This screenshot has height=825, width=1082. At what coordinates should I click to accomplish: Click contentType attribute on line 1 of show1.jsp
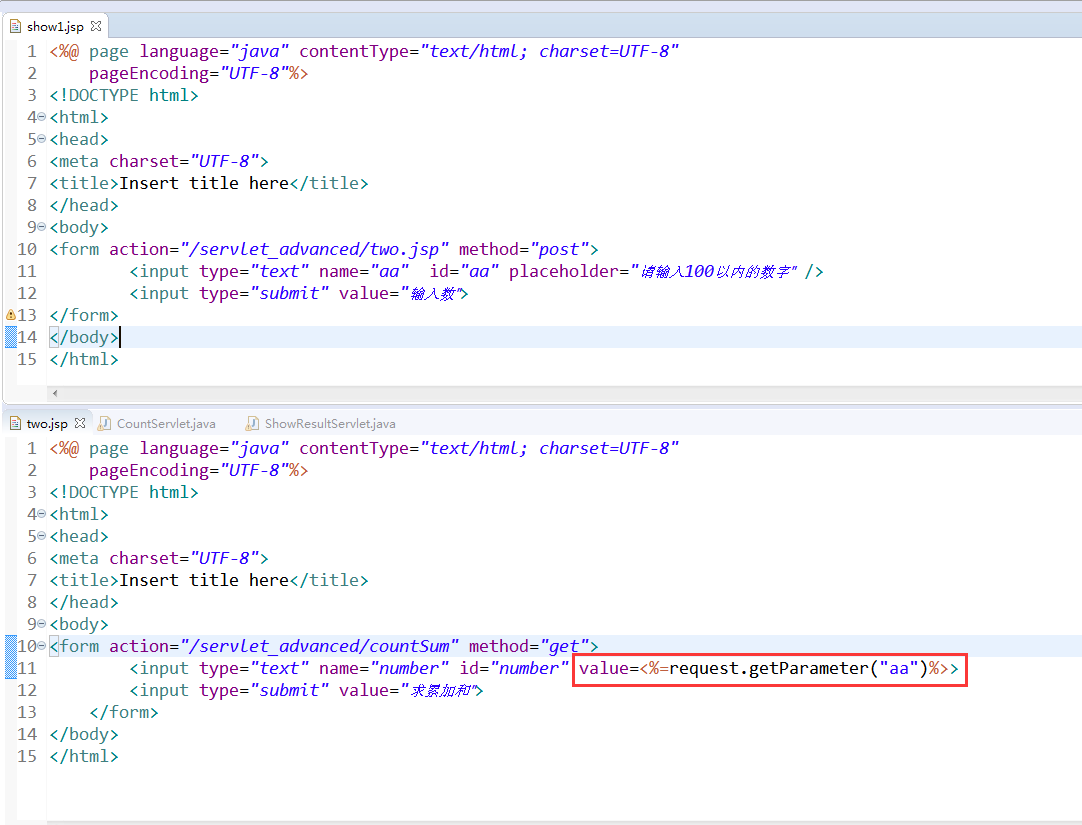(489, 51)
